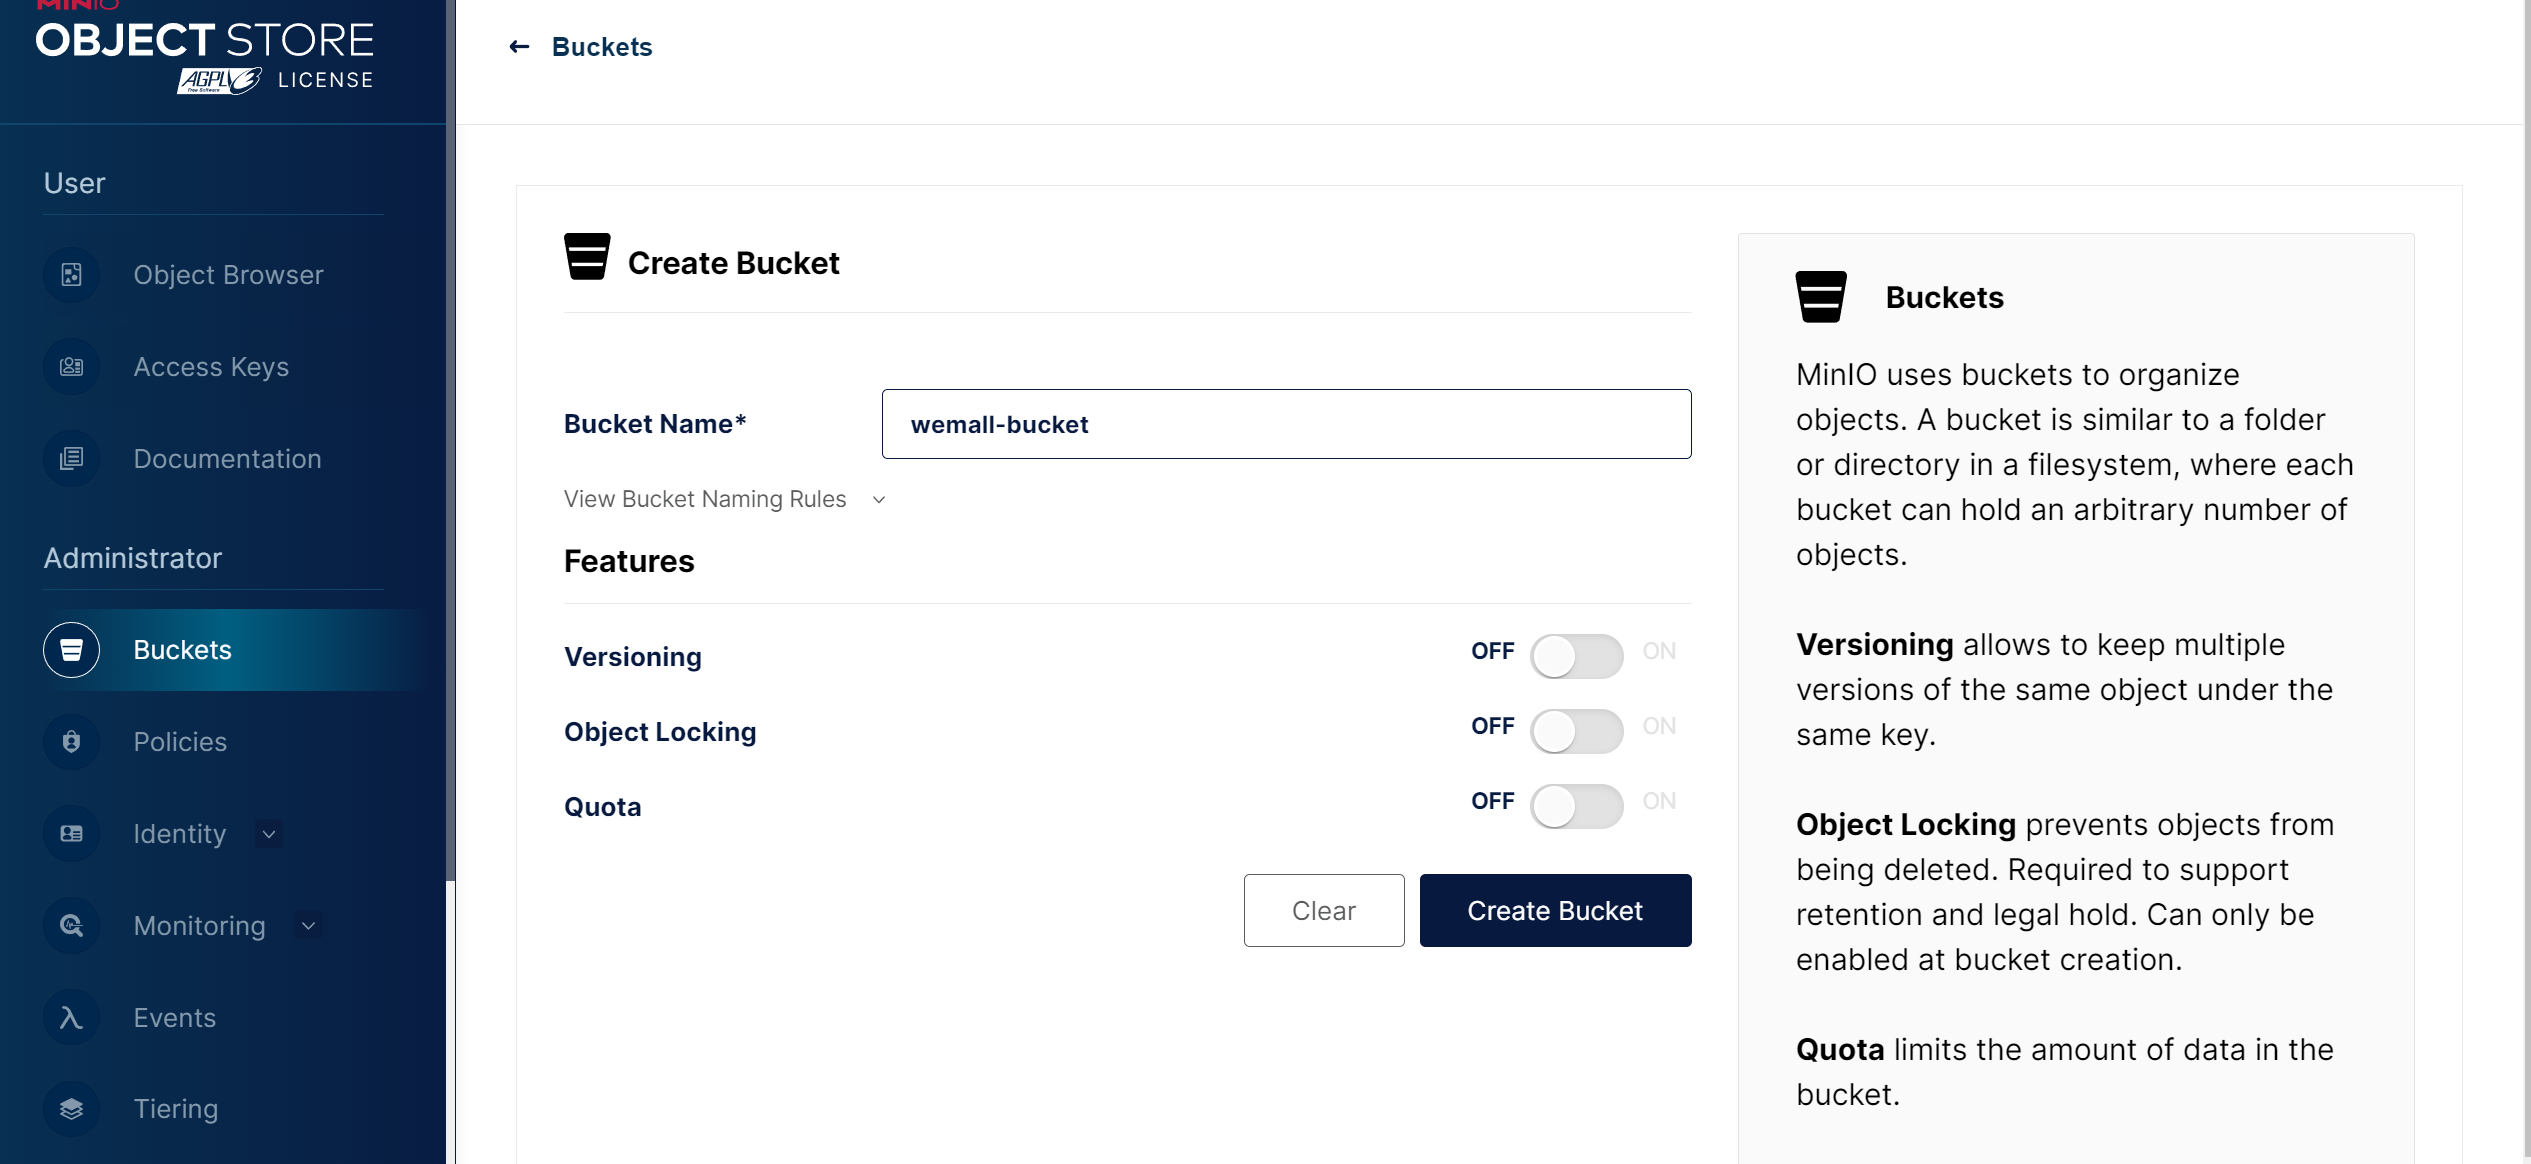Enable the Quota toggle
The height and width of the screenshot is (1164, 2531).
coord(1576,806)
